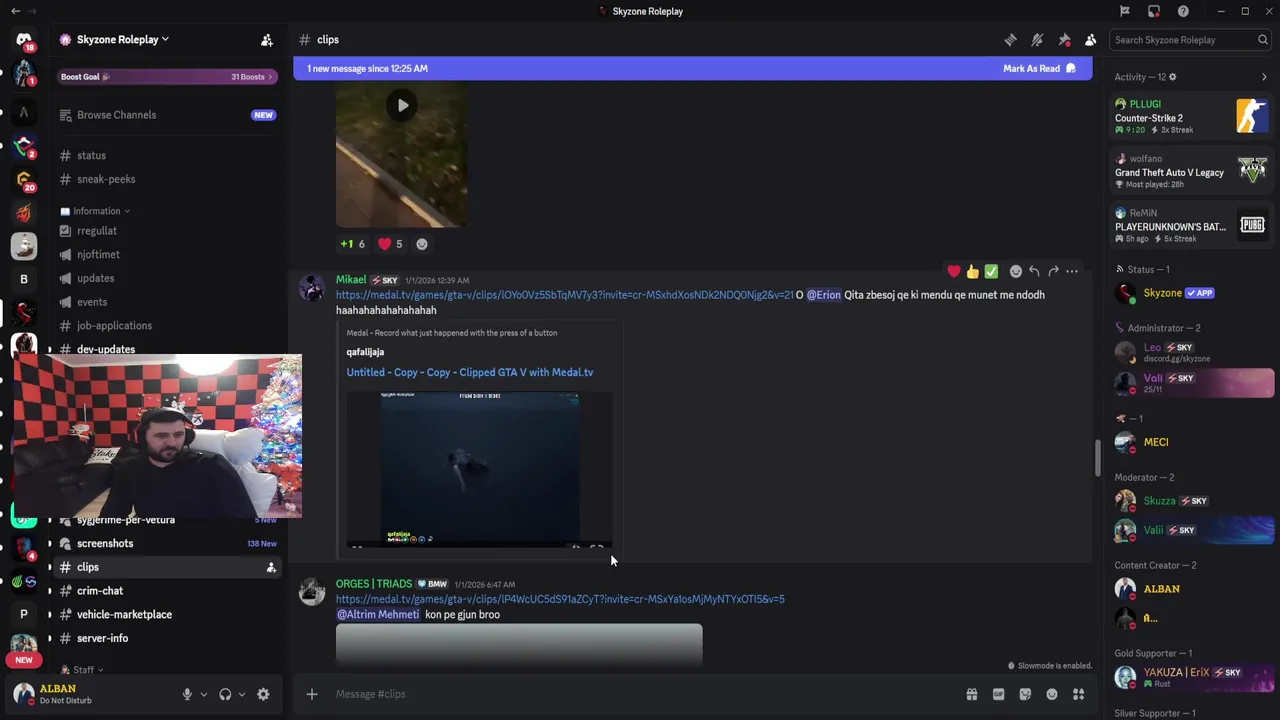The height and width of the screenshot is (720, 1280).
Task: Open the gift icon in message bar
Action: (971, 694)
